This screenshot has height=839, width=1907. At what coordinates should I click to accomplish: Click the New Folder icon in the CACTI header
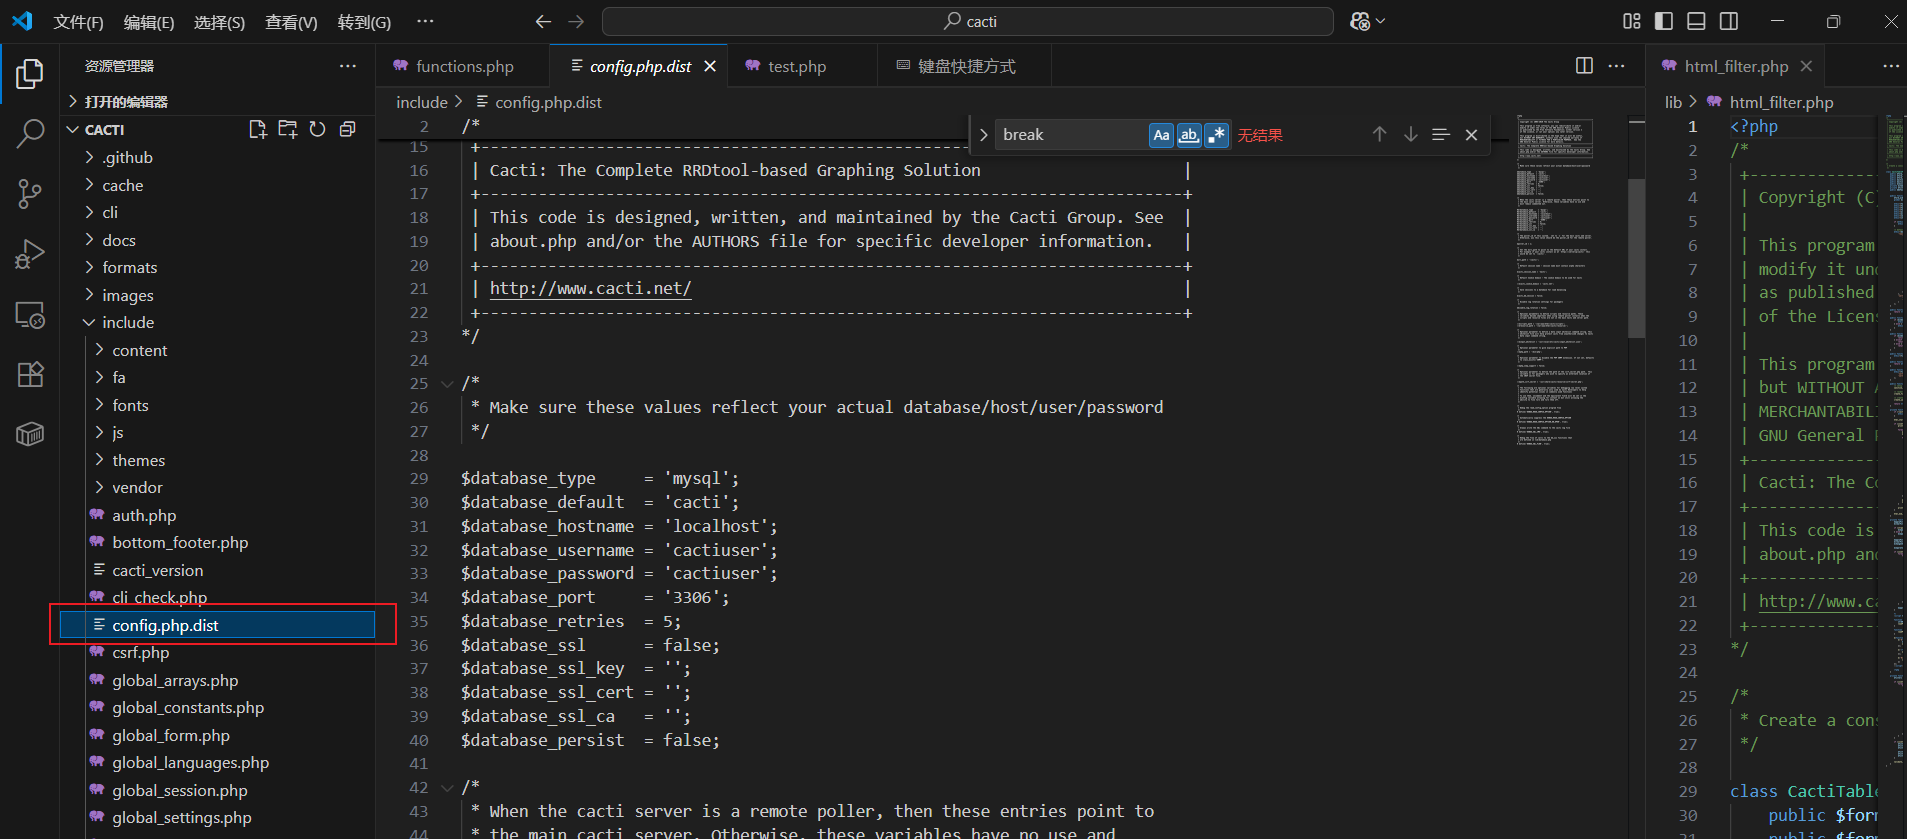pyautogui.click(x=287, y=129)
